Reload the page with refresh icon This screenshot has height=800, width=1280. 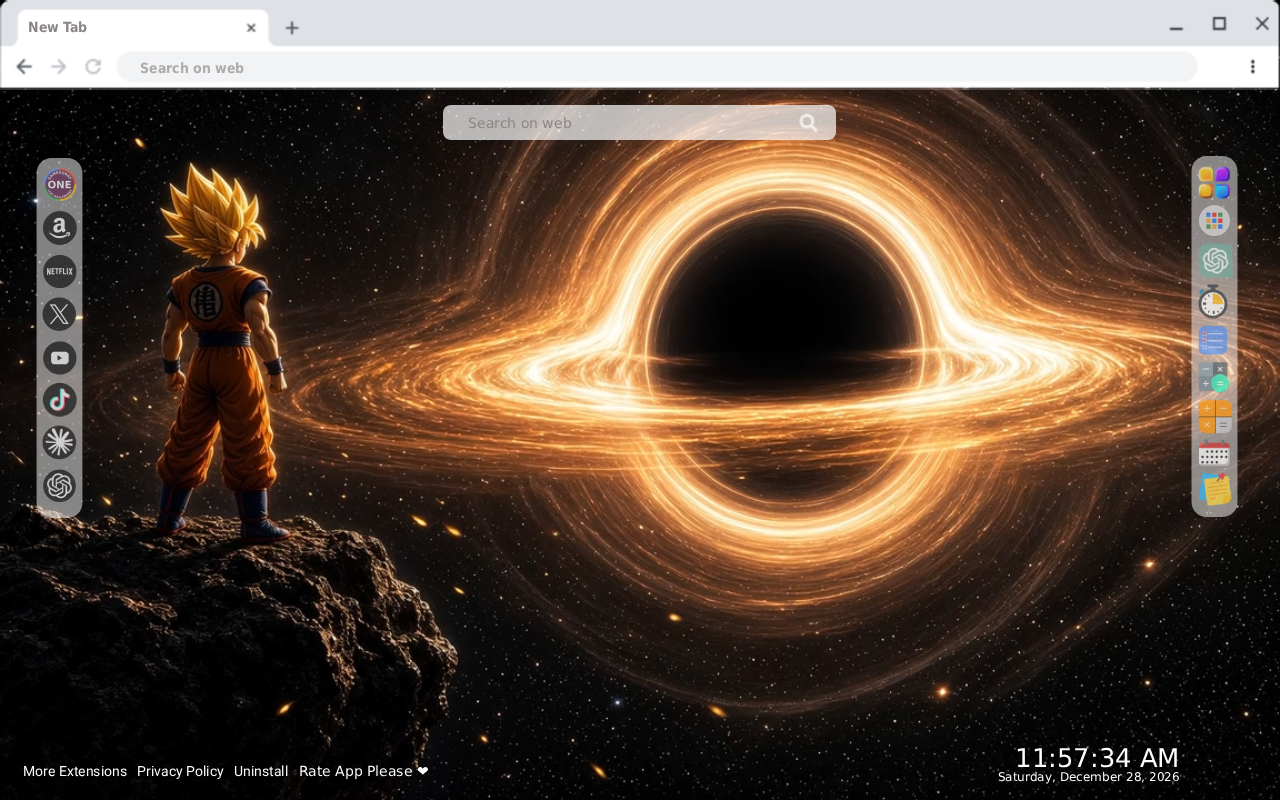tap(93, 67)
